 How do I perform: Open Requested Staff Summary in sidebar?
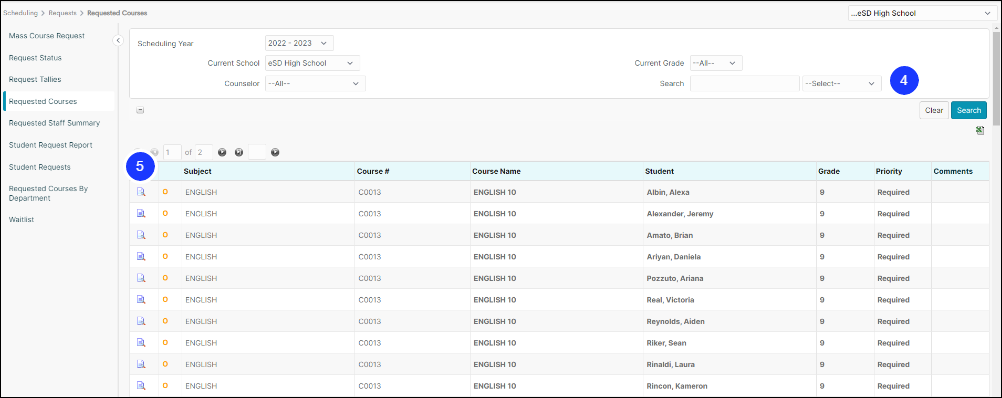54,123
